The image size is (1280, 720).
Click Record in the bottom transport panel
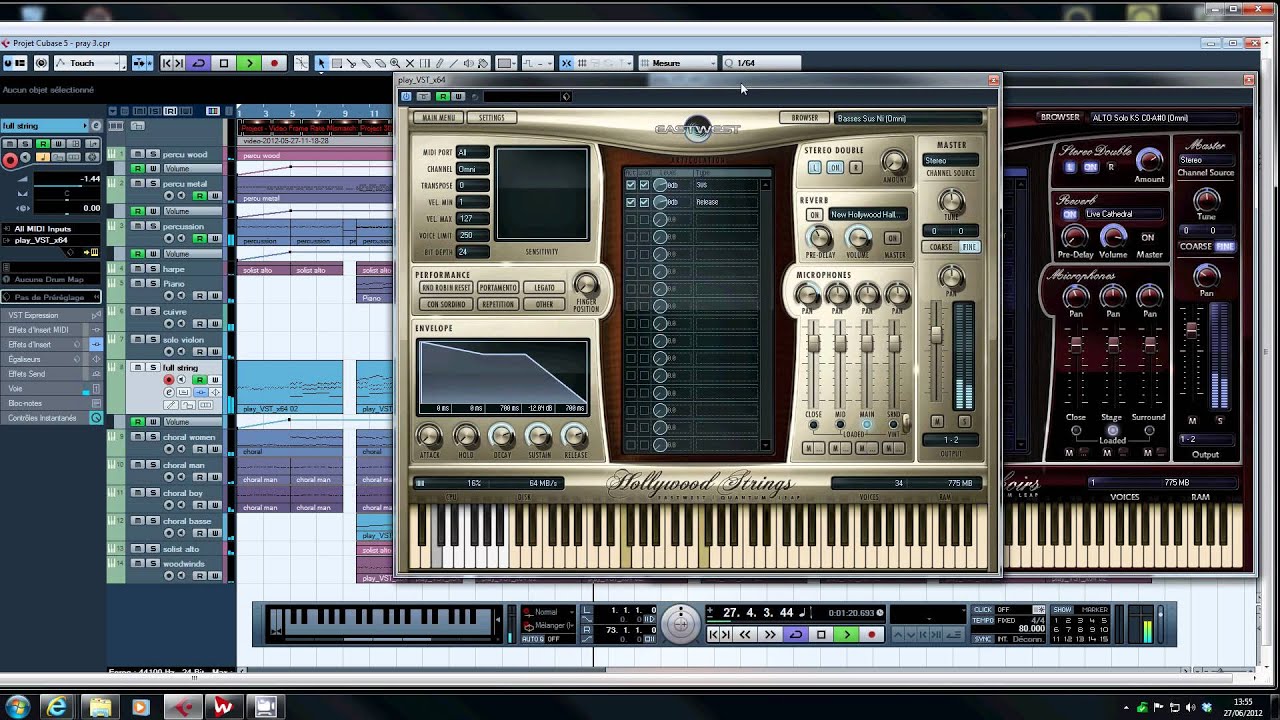click(872, 634)
